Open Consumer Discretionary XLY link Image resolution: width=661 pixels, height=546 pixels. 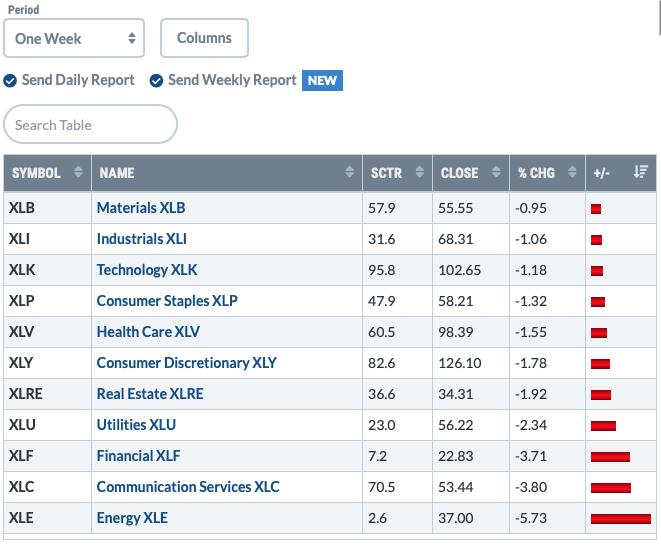(186, 363)
